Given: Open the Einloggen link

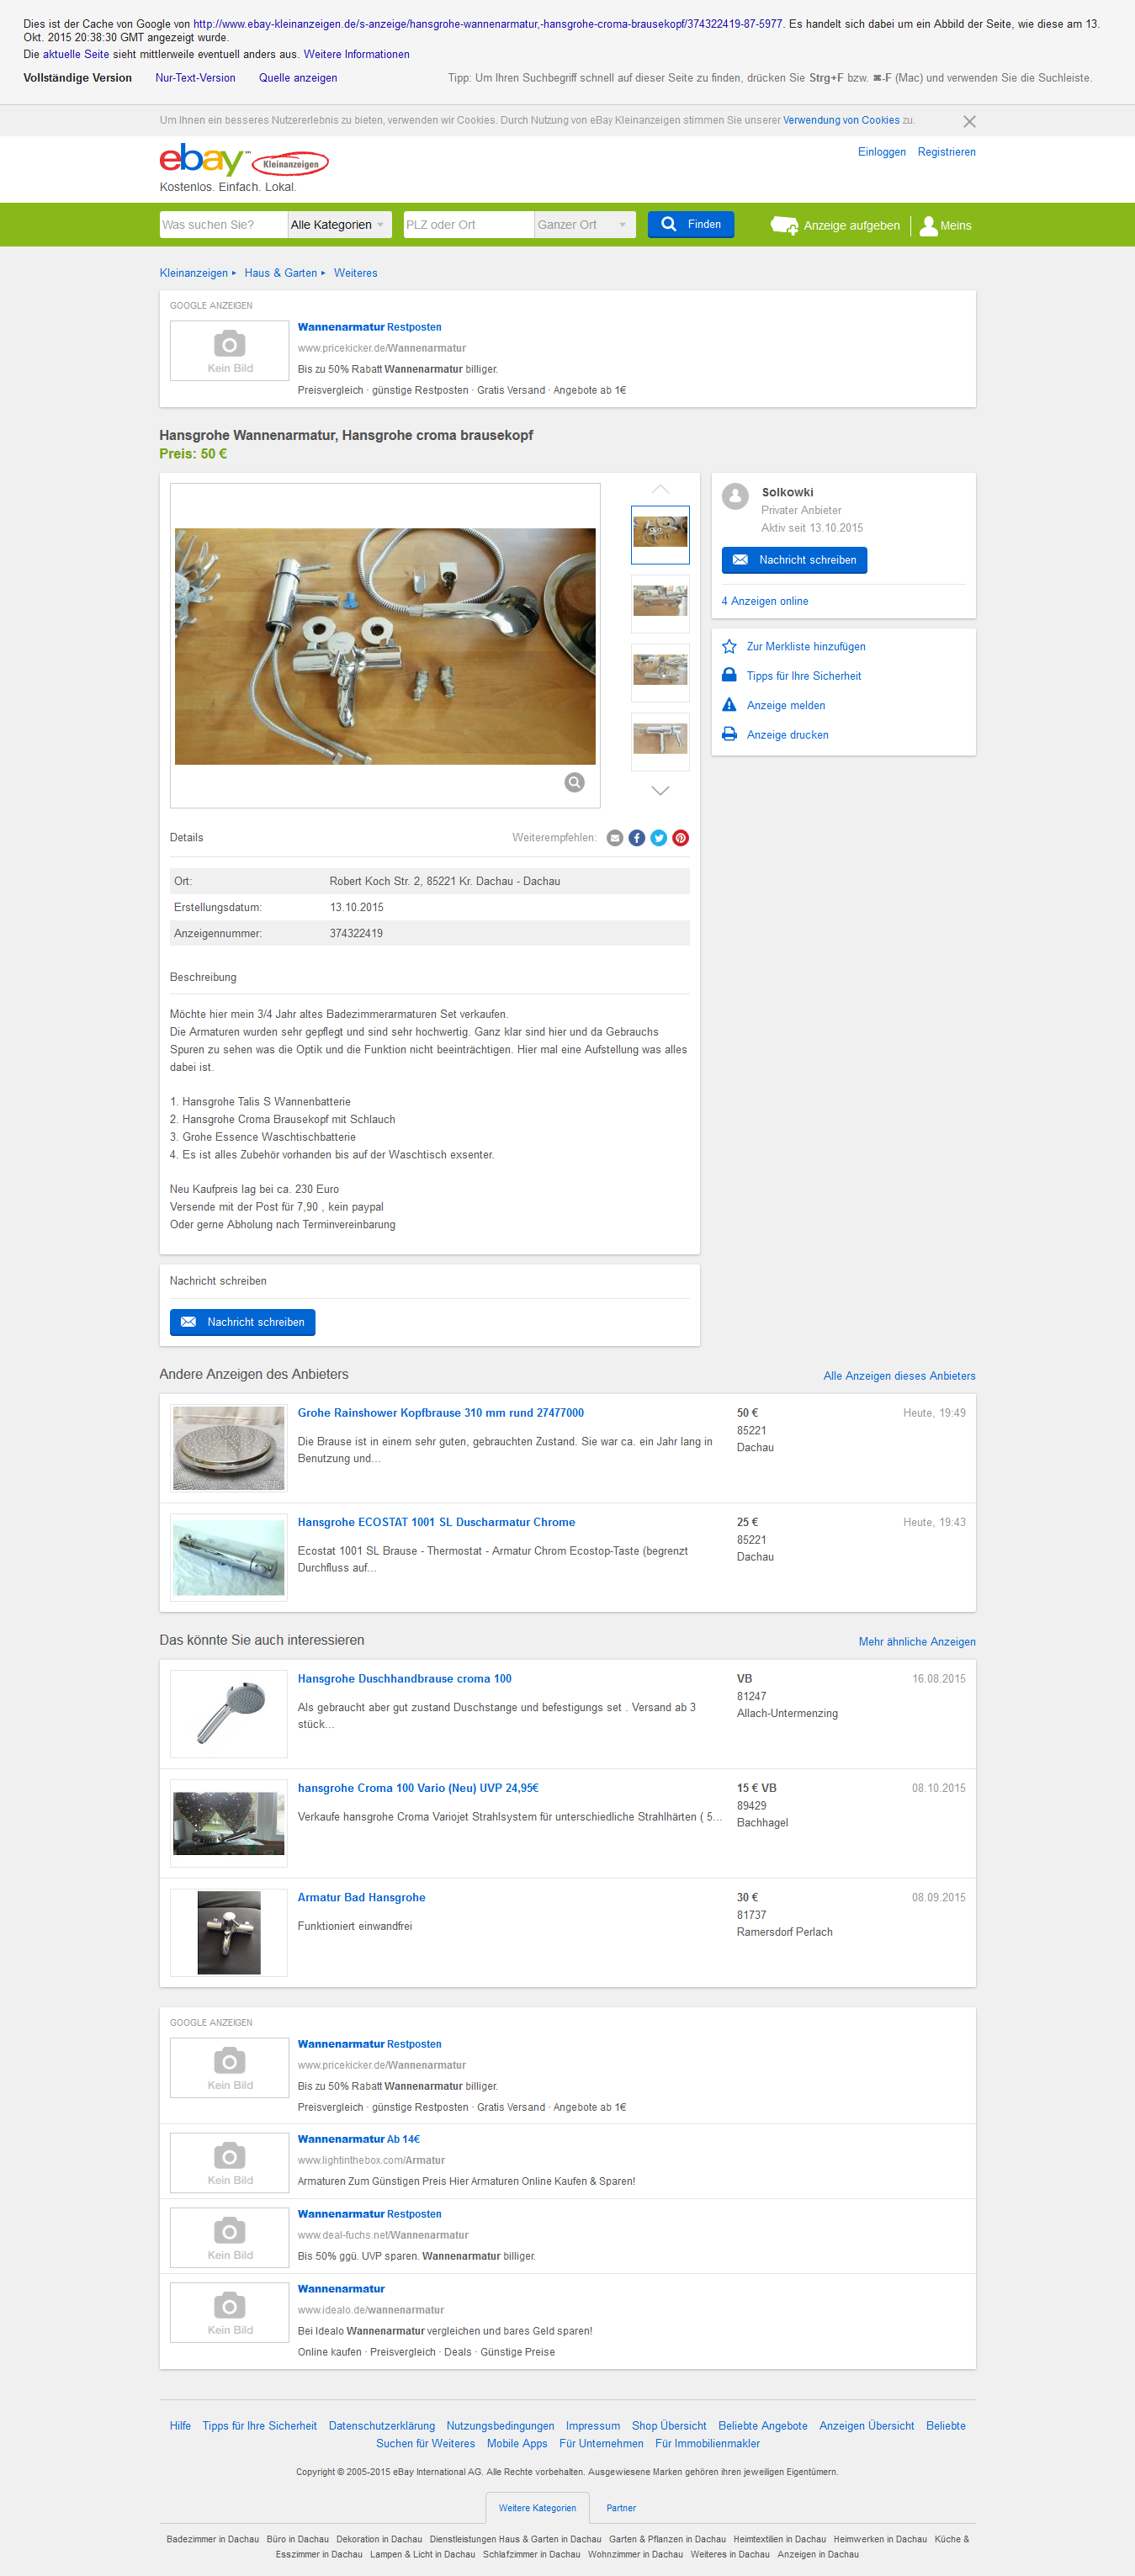Looking at the screenshot, I should coord(881,152).
